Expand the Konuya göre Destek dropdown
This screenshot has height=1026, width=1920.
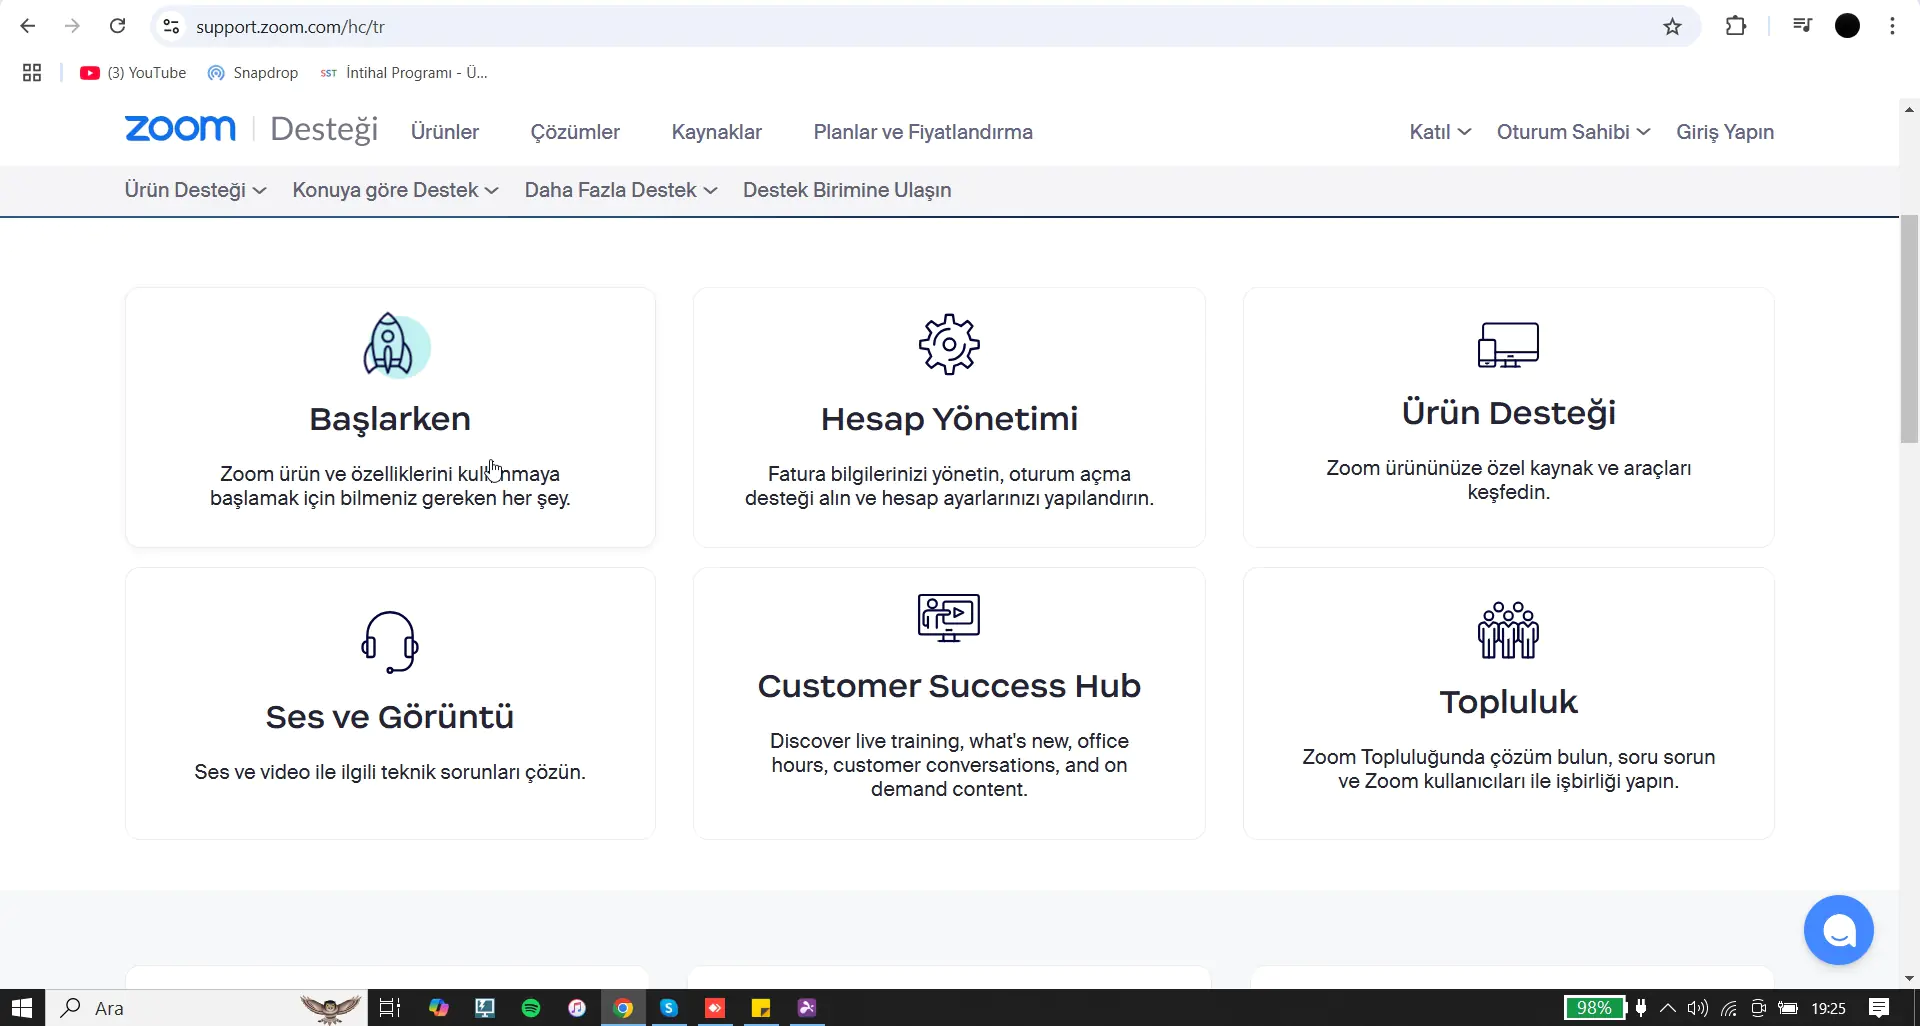[395, 190]
